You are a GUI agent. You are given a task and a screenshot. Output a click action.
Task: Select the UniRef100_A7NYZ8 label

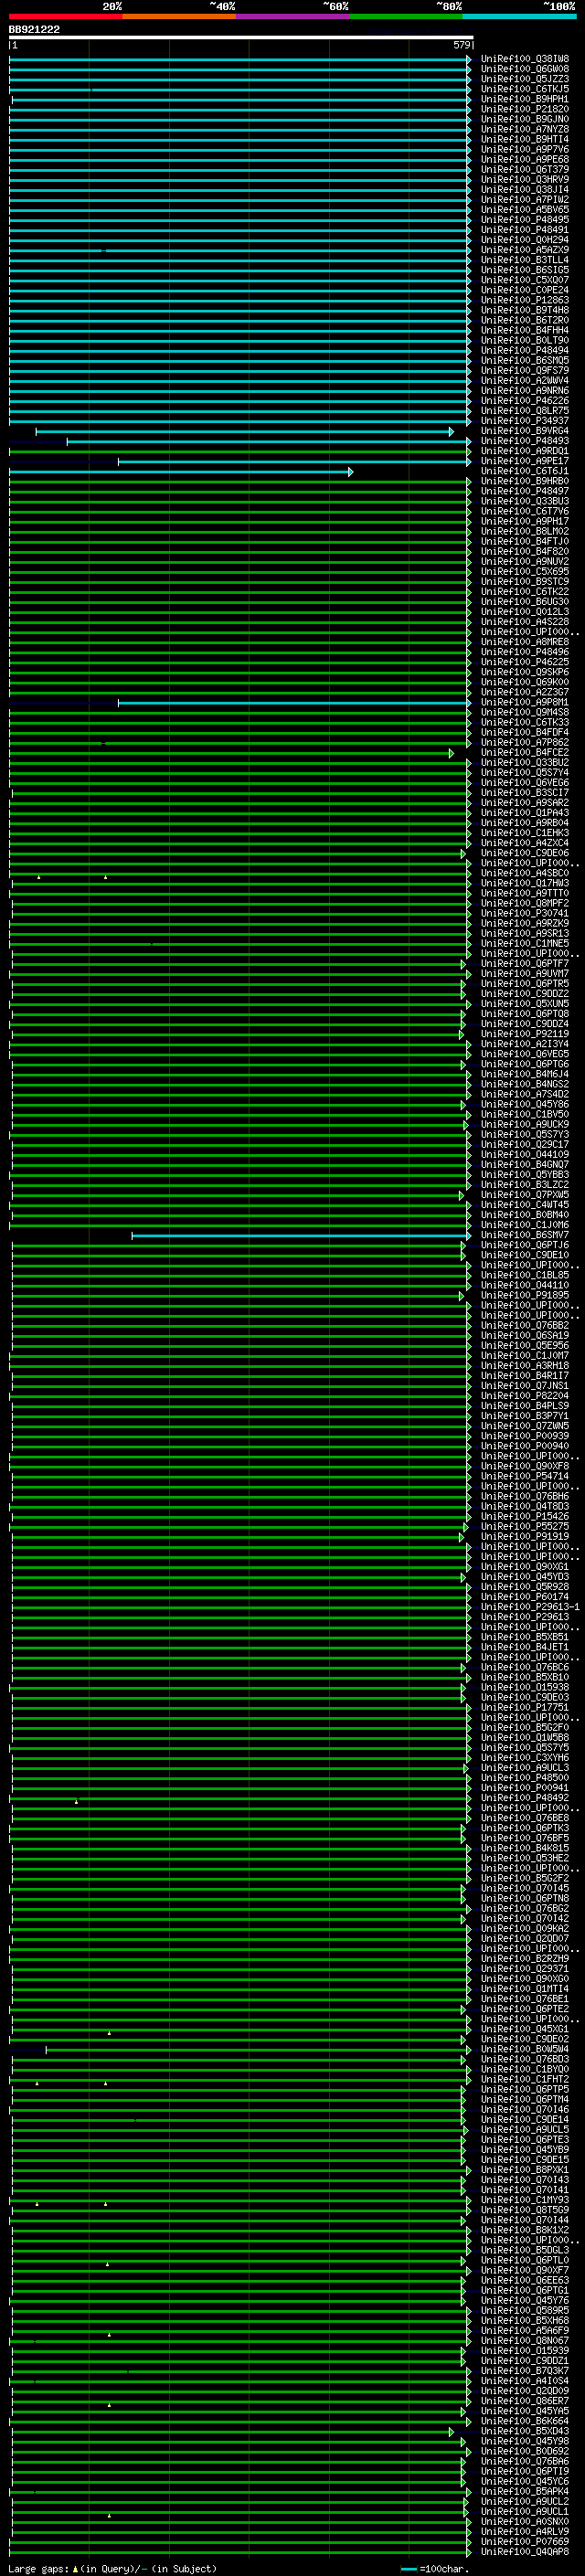tap(525, 129)
